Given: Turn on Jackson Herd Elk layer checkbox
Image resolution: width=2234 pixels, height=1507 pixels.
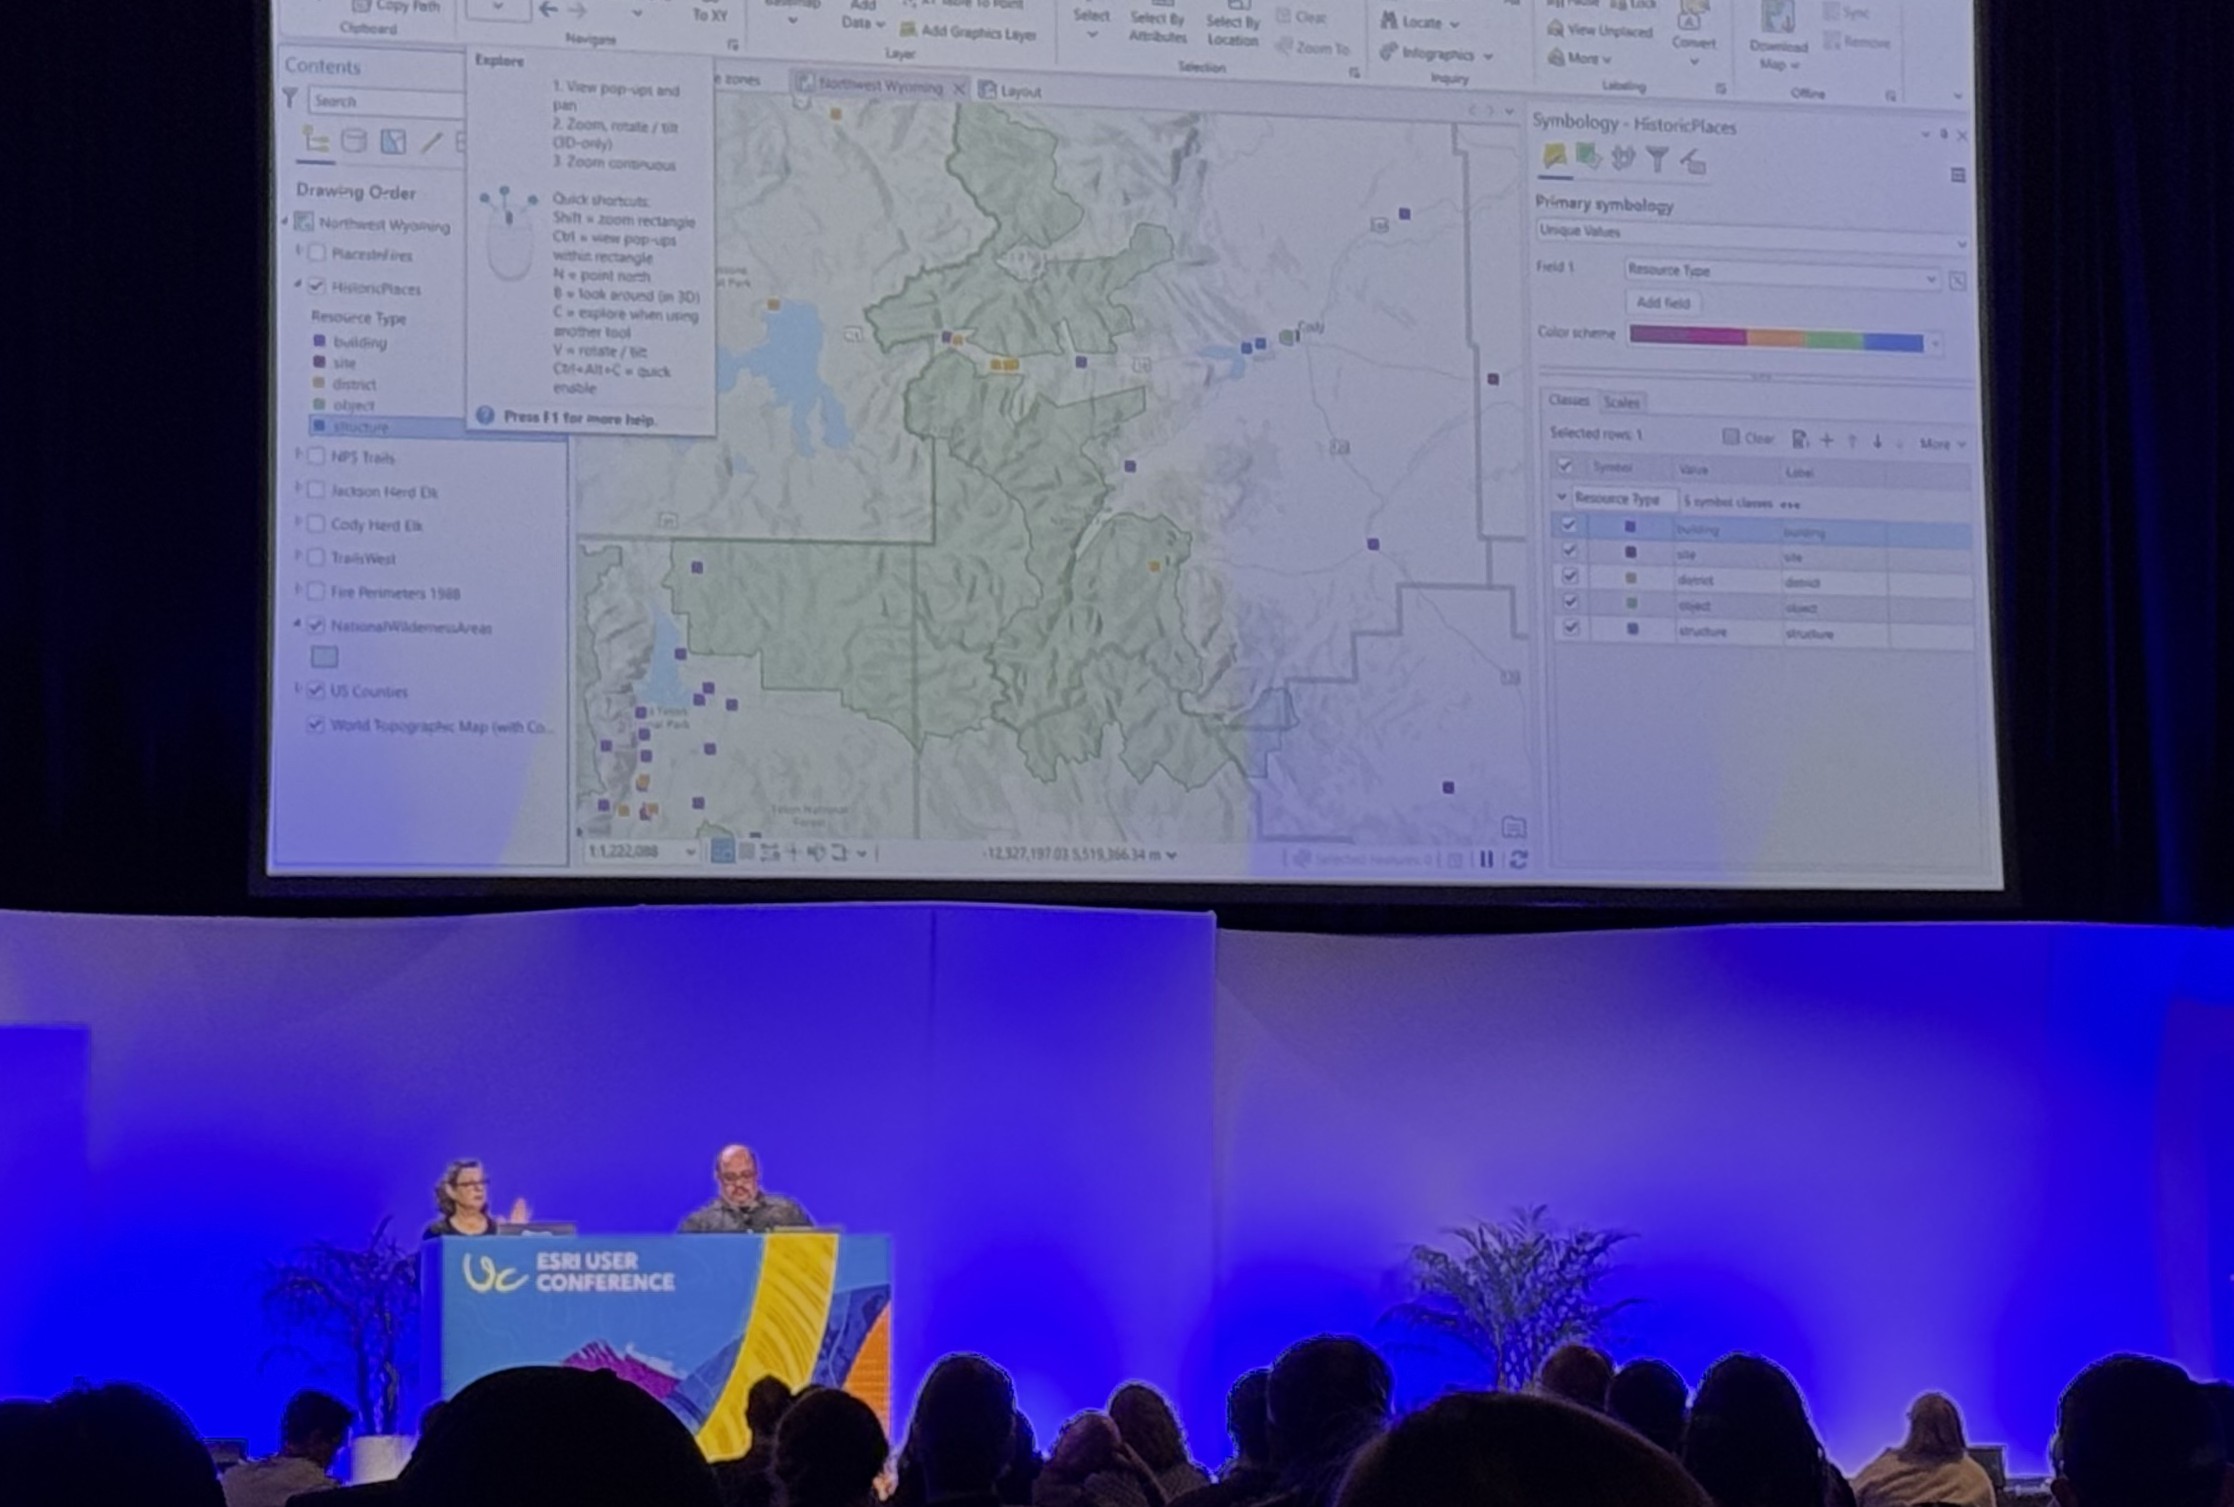Looking at the screenshot, I should coord(317,490).
